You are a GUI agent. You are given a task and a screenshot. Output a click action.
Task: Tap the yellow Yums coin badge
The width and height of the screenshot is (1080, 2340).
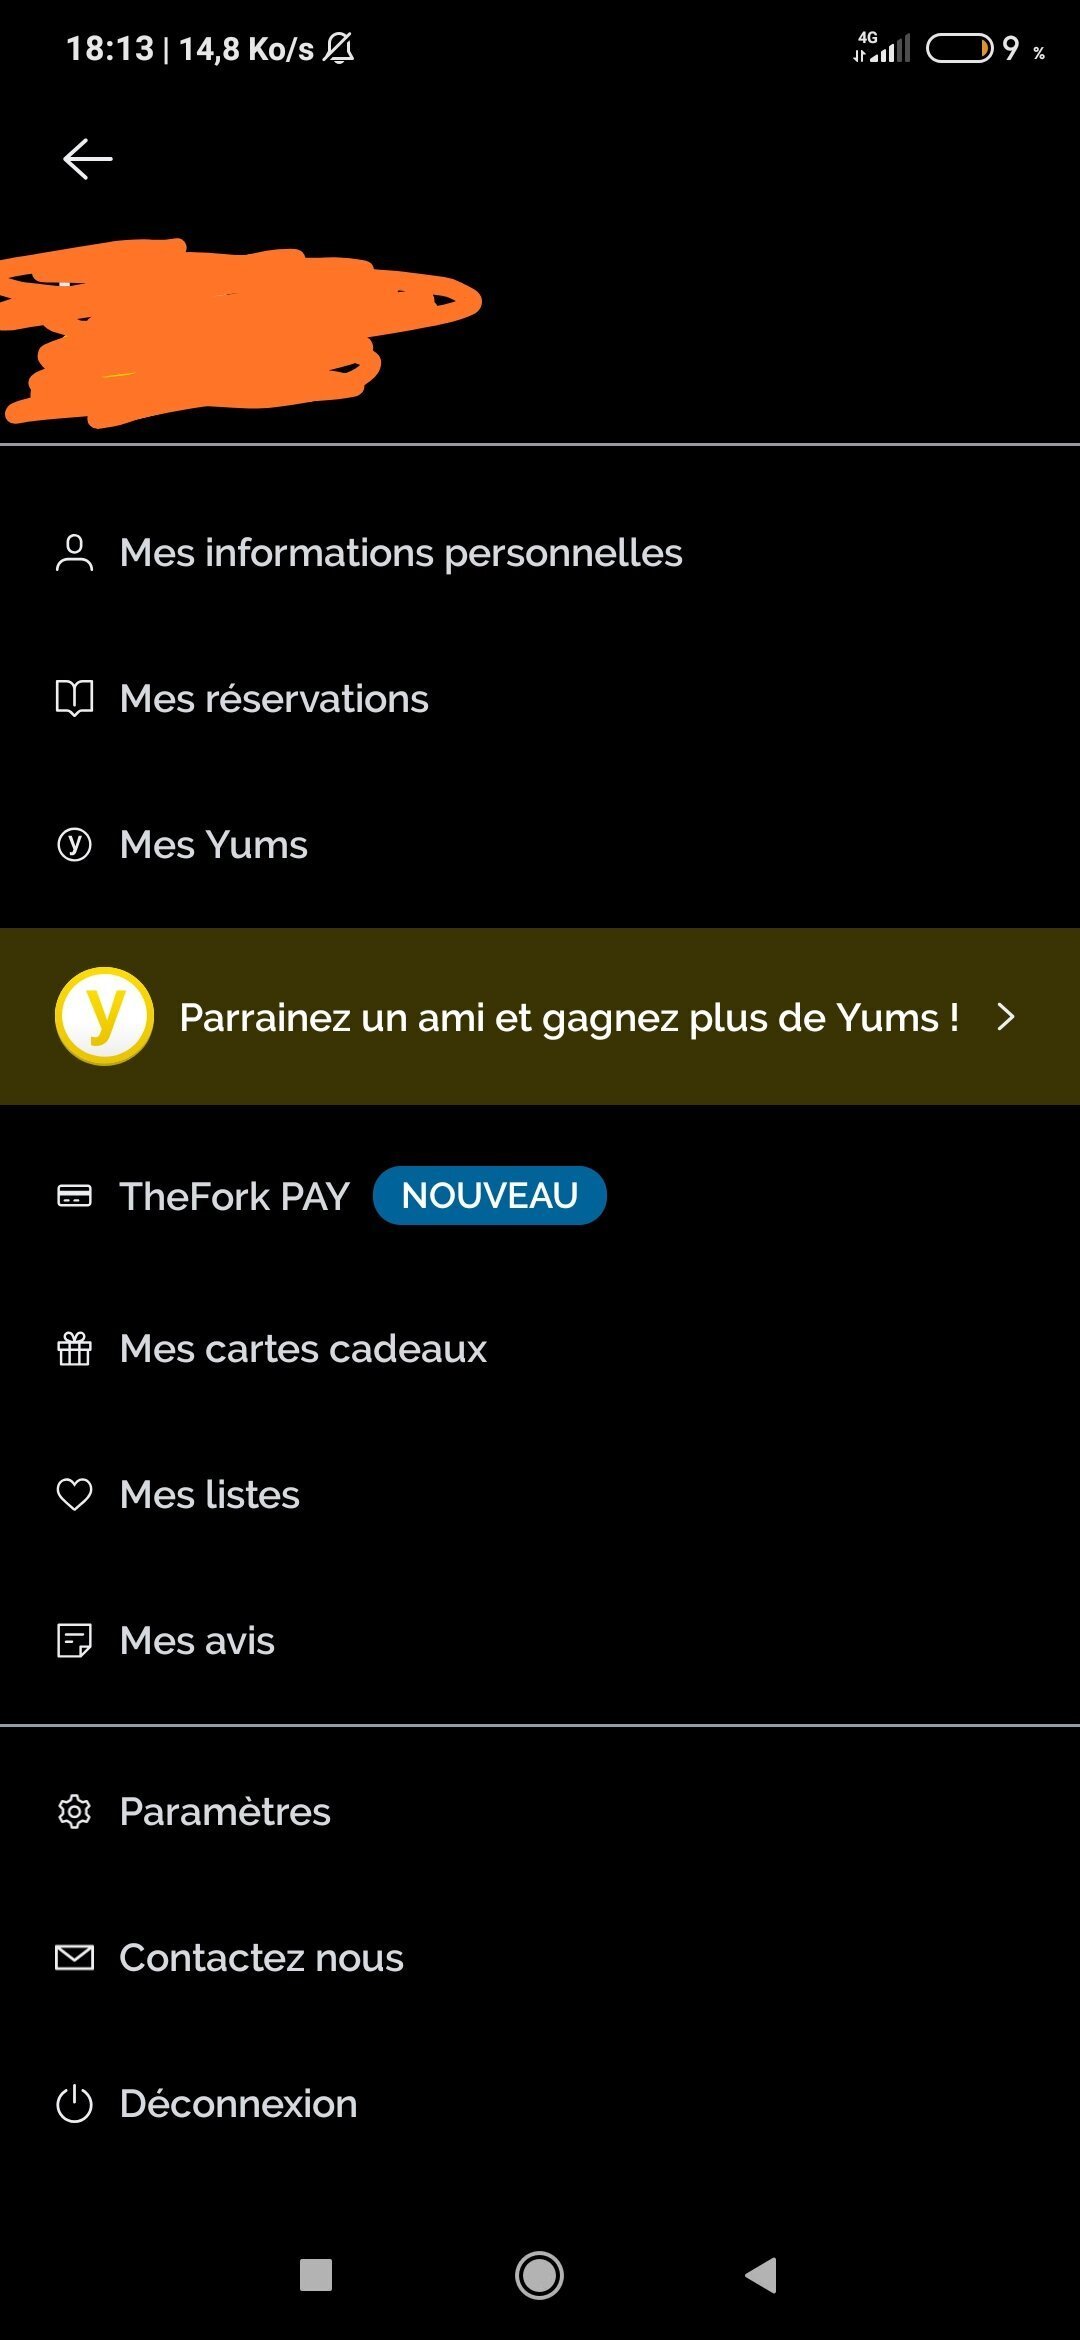(x=104, y=1016)
